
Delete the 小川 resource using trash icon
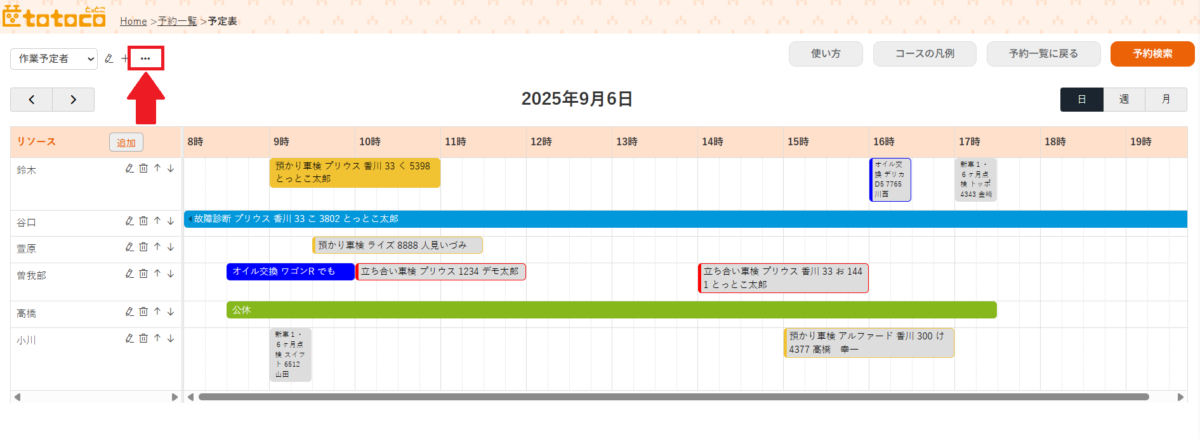[143, 338]
